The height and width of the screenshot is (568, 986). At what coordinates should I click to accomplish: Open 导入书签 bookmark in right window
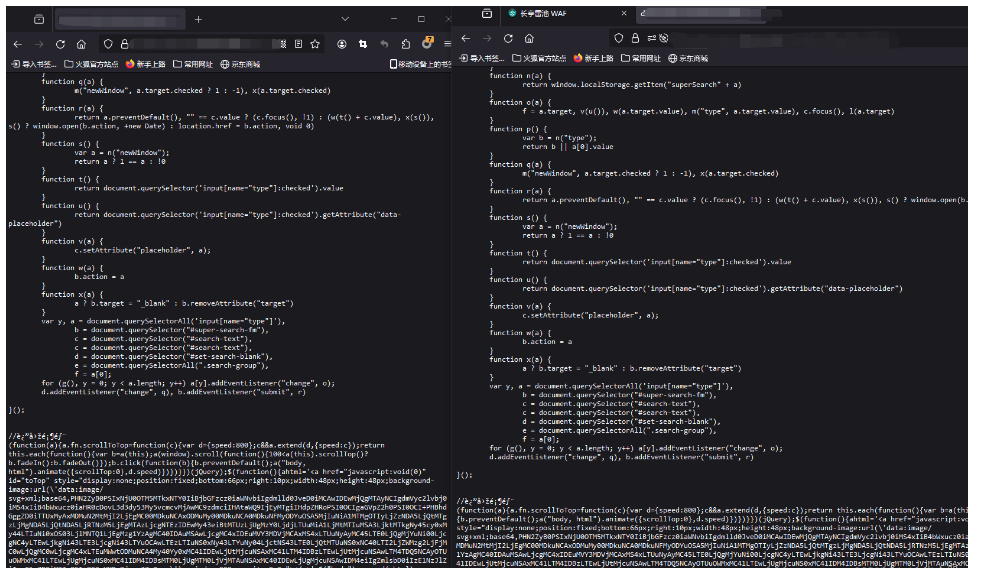point(482,58)
